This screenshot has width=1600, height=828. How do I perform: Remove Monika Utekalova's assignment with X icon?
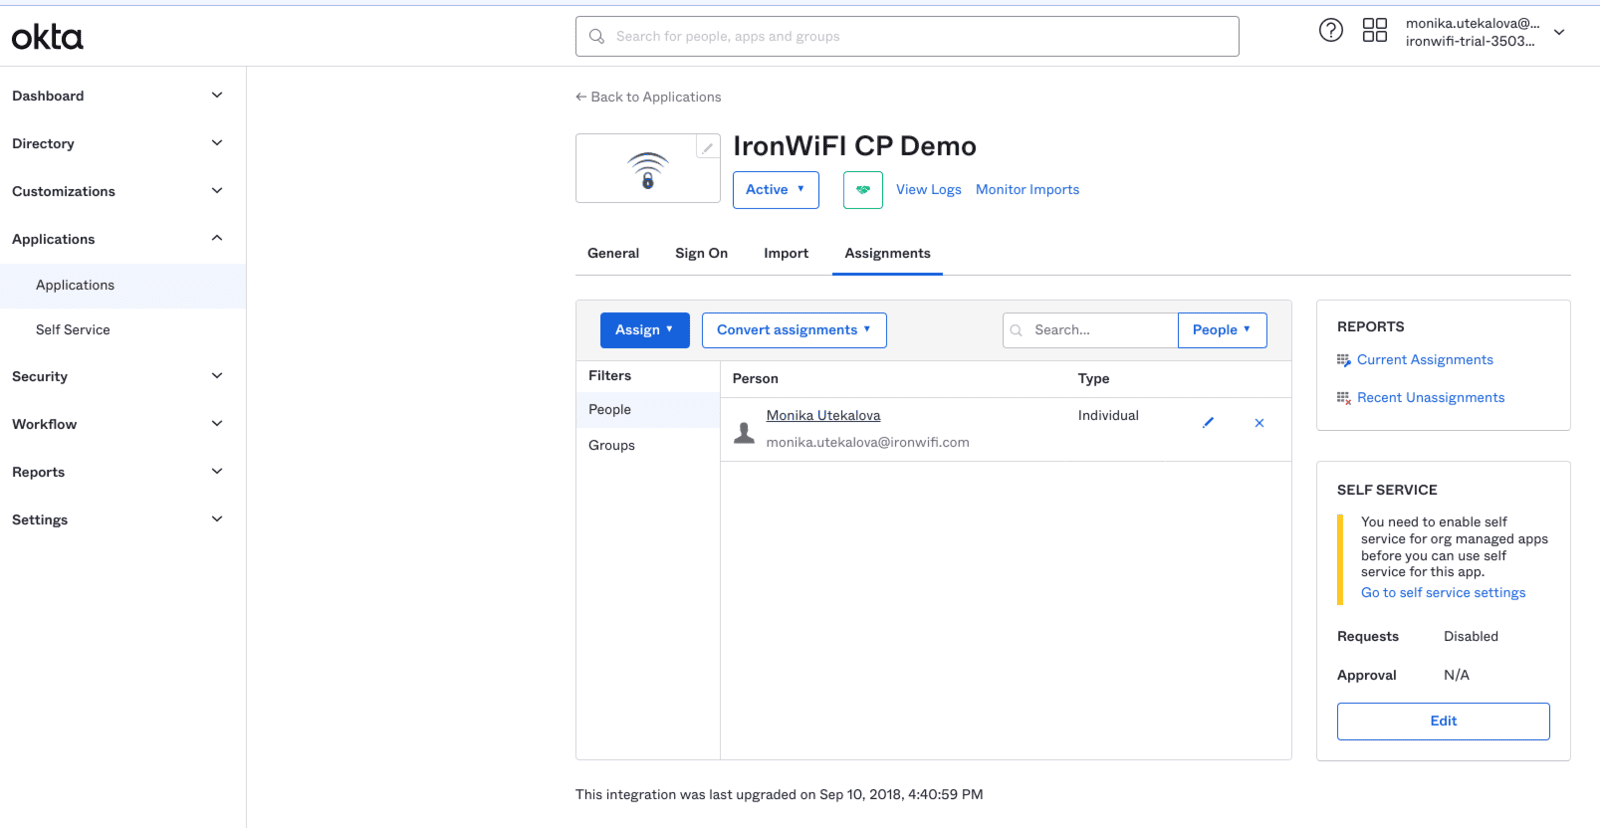click(1259, 423)
